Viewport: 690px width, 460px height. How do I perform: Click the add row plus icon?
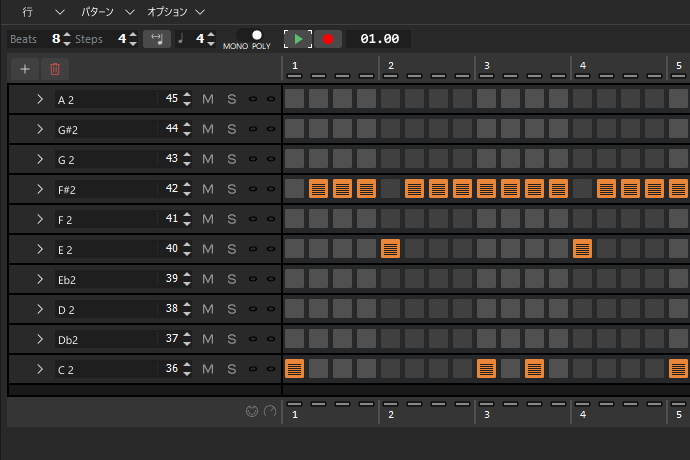click(24, 69)
